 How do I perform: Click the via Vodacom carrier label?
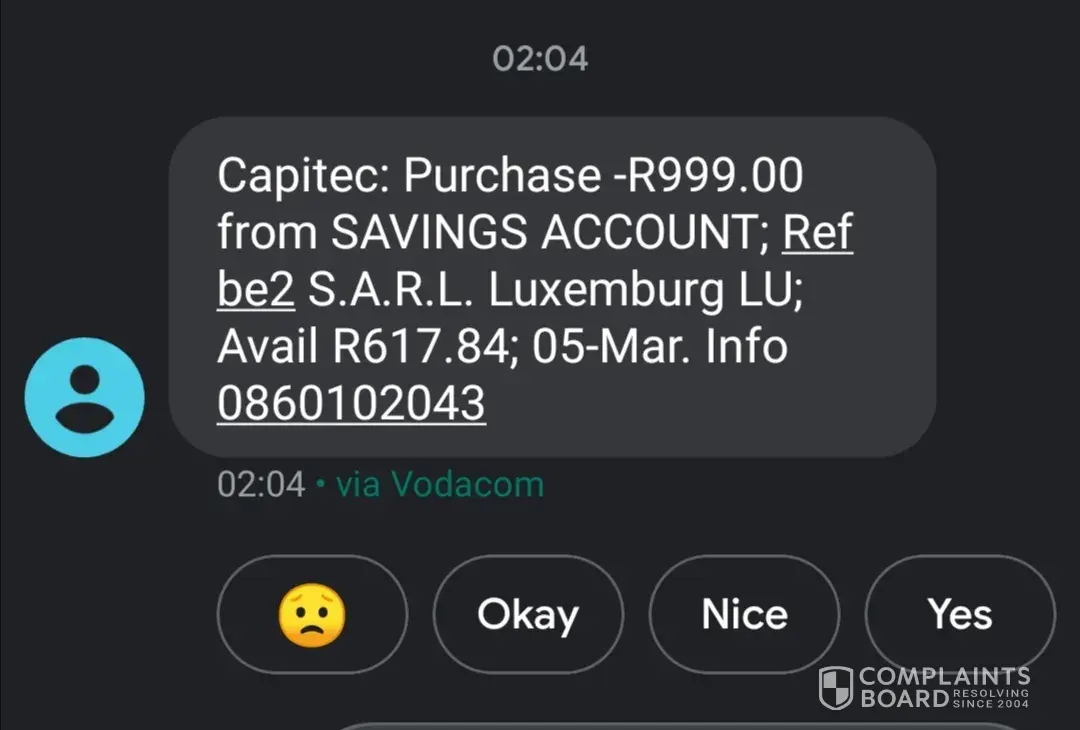pyautogui.click(x=440, y=485)
